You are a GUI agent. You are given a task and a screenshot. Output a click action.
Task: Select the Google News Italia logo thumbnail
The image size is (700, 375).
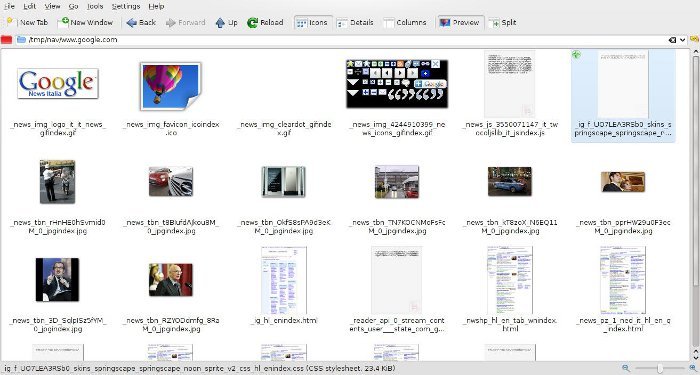(x=58, y=83)
